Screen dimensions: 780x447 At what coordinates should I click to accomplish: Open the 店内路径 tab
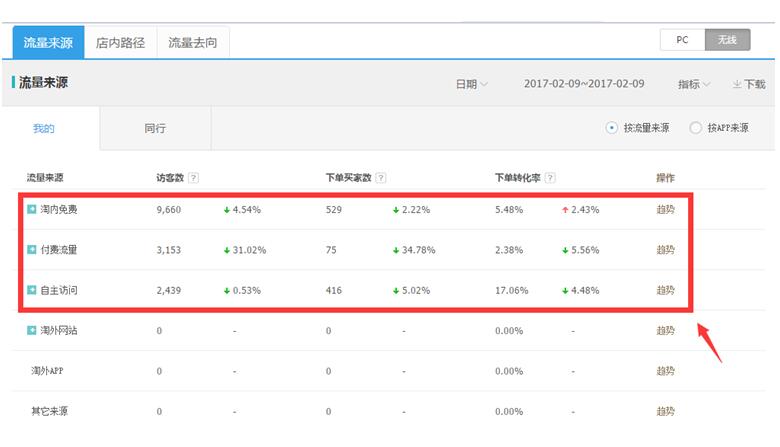tap(120, 43)
